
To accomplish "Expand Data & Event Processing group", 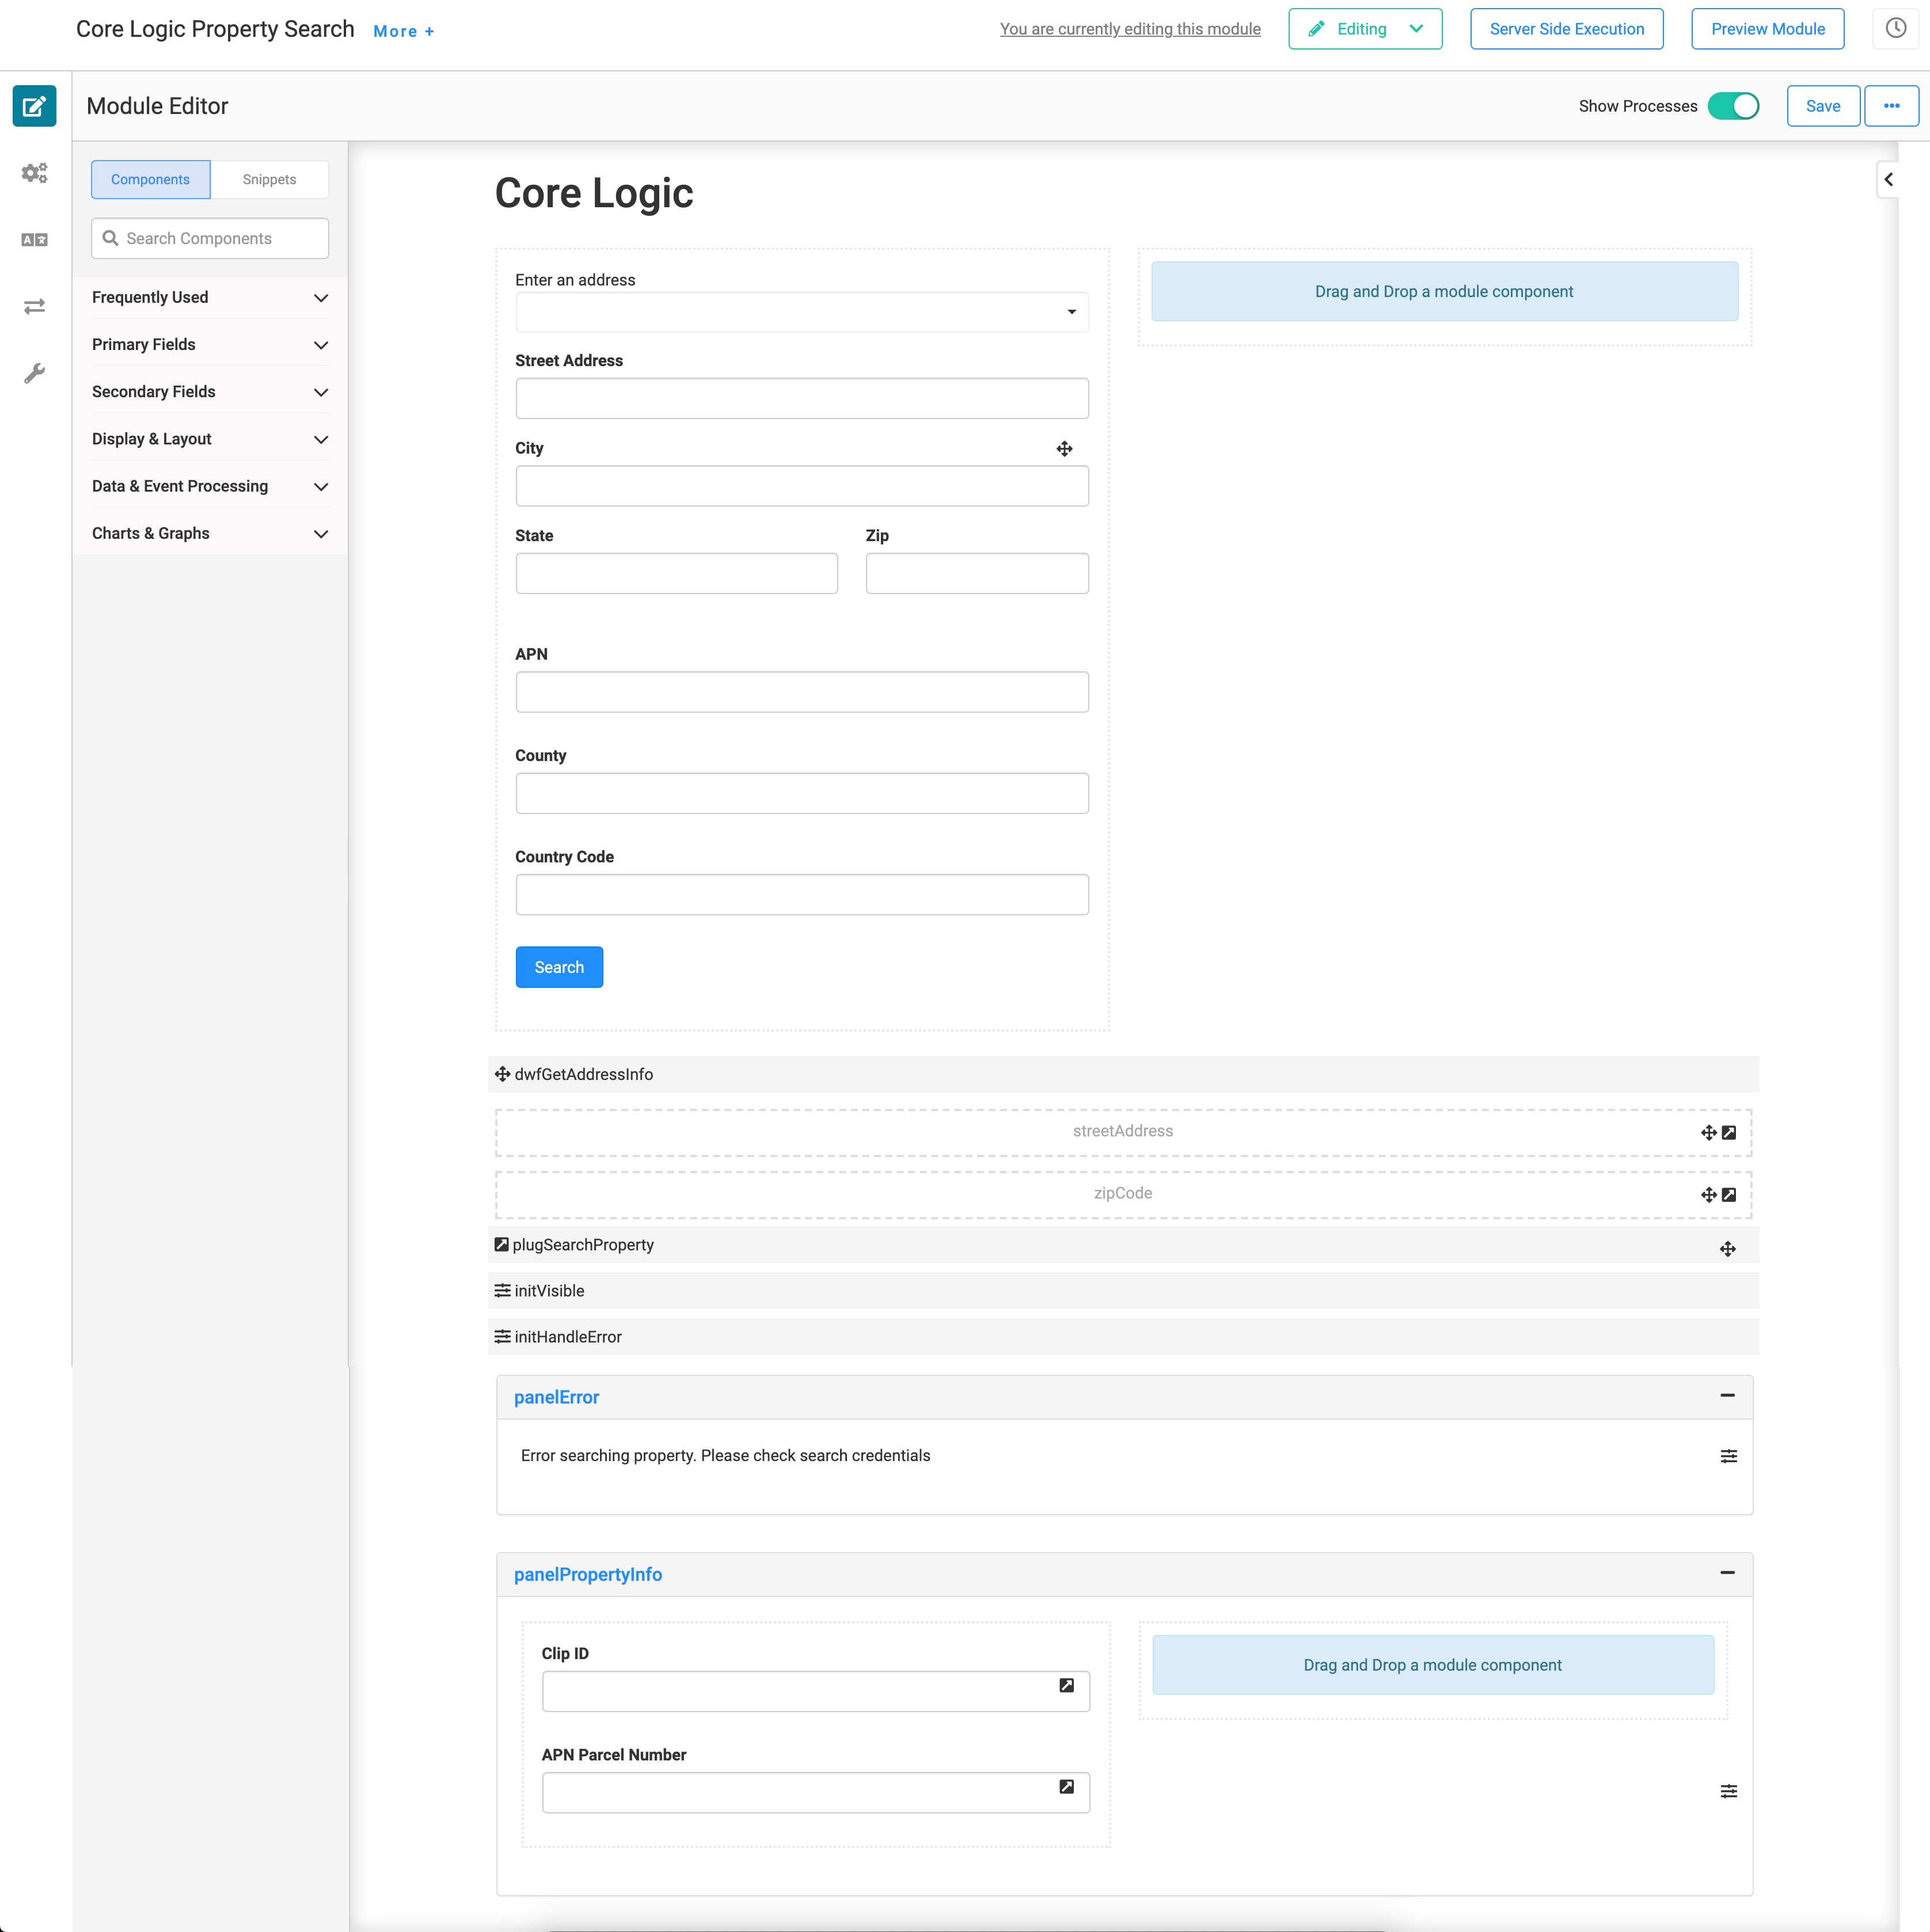I will [210, 487].
